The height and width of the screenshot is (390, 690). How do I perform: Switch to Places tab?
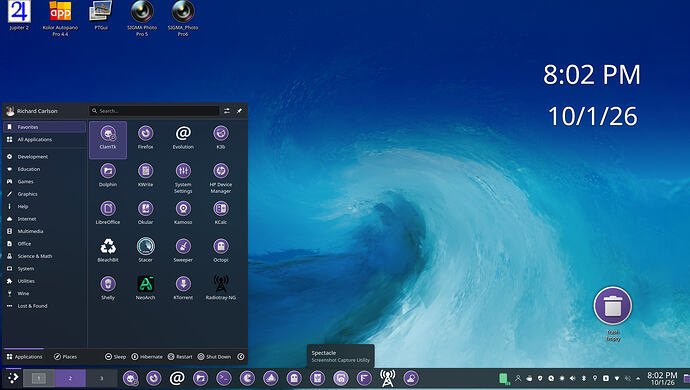(65, 357)
